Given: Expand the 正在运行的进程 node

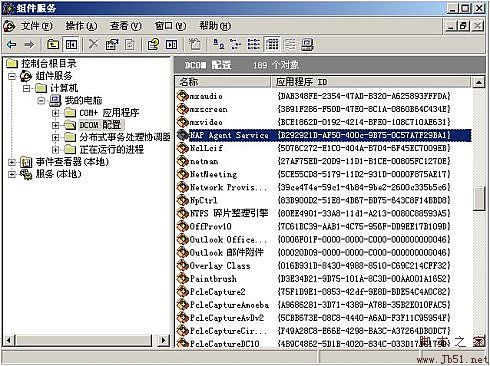Looking at the screenshot, I should click(56, 150).
